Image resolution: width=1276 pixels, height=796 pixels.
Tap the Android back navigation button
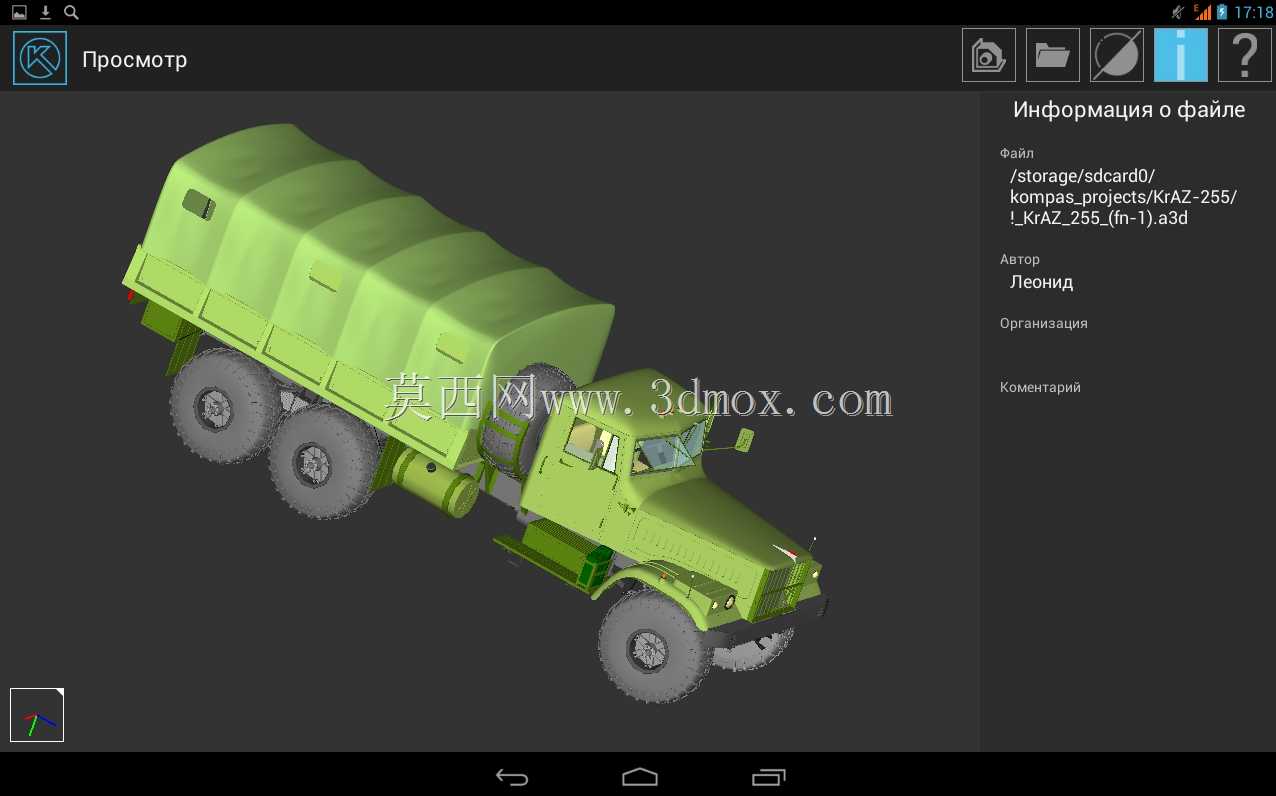coord(512,777)
